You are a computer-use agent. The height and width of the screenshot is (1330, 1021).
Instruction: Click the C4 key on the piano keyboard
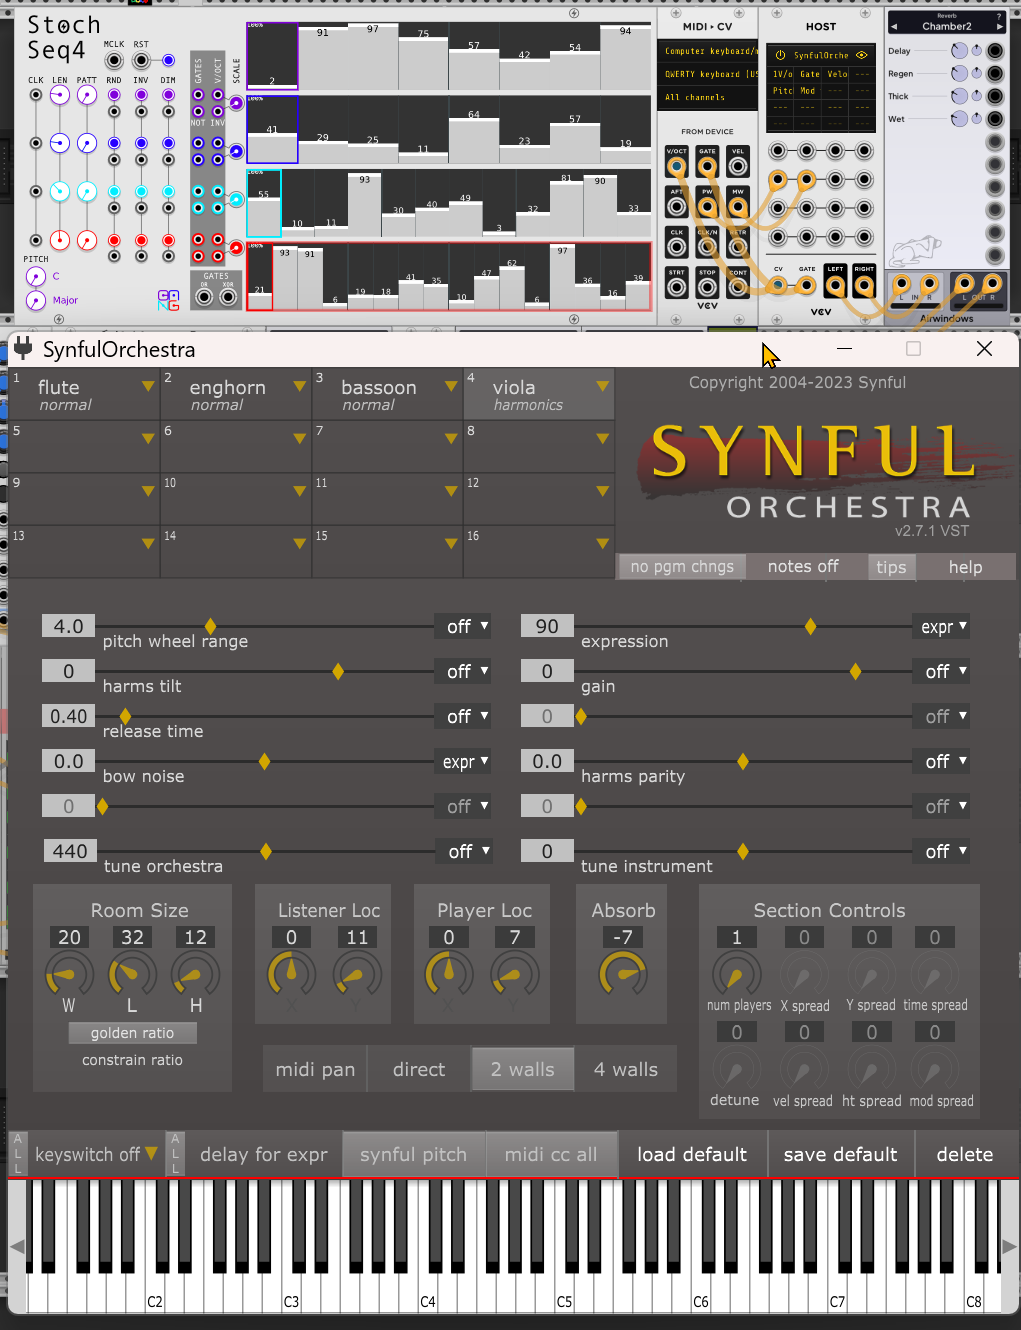pos(428,1293)
